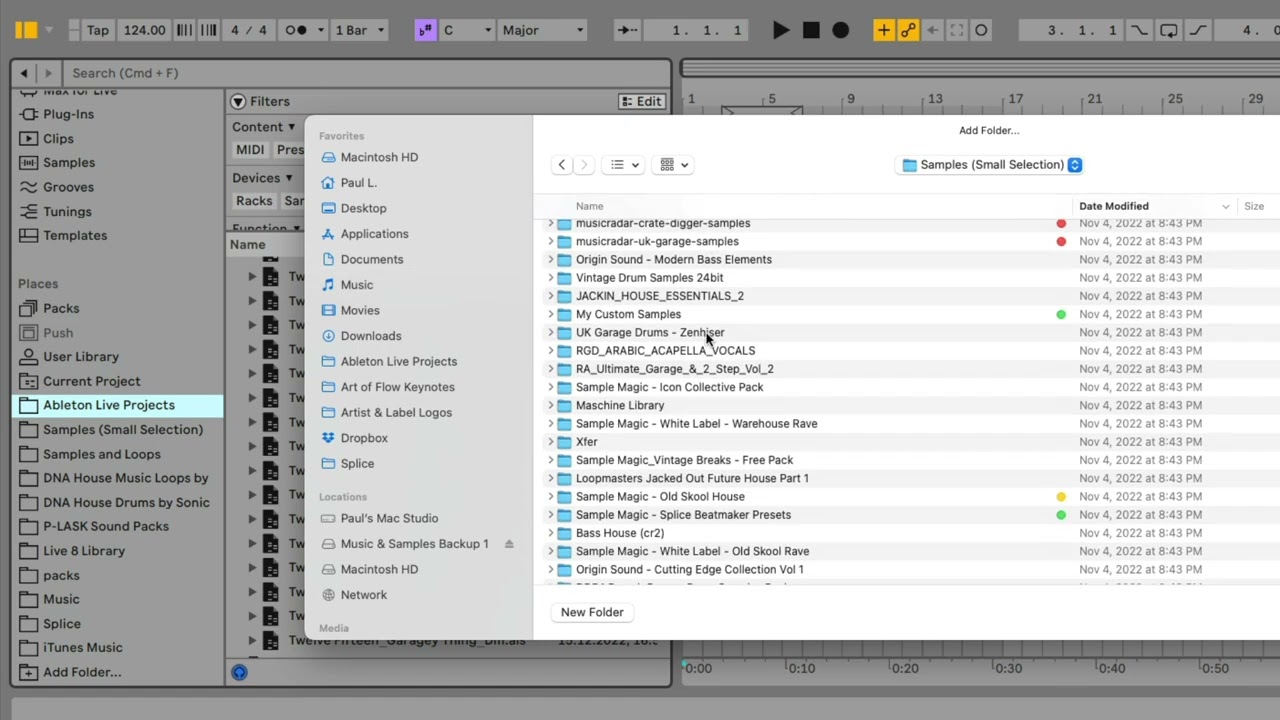Image resolution: width=1280 pixels, height=720 pixels.
Task: Select Plug-Ins in browser sidebar
Action: click(68, 114)
